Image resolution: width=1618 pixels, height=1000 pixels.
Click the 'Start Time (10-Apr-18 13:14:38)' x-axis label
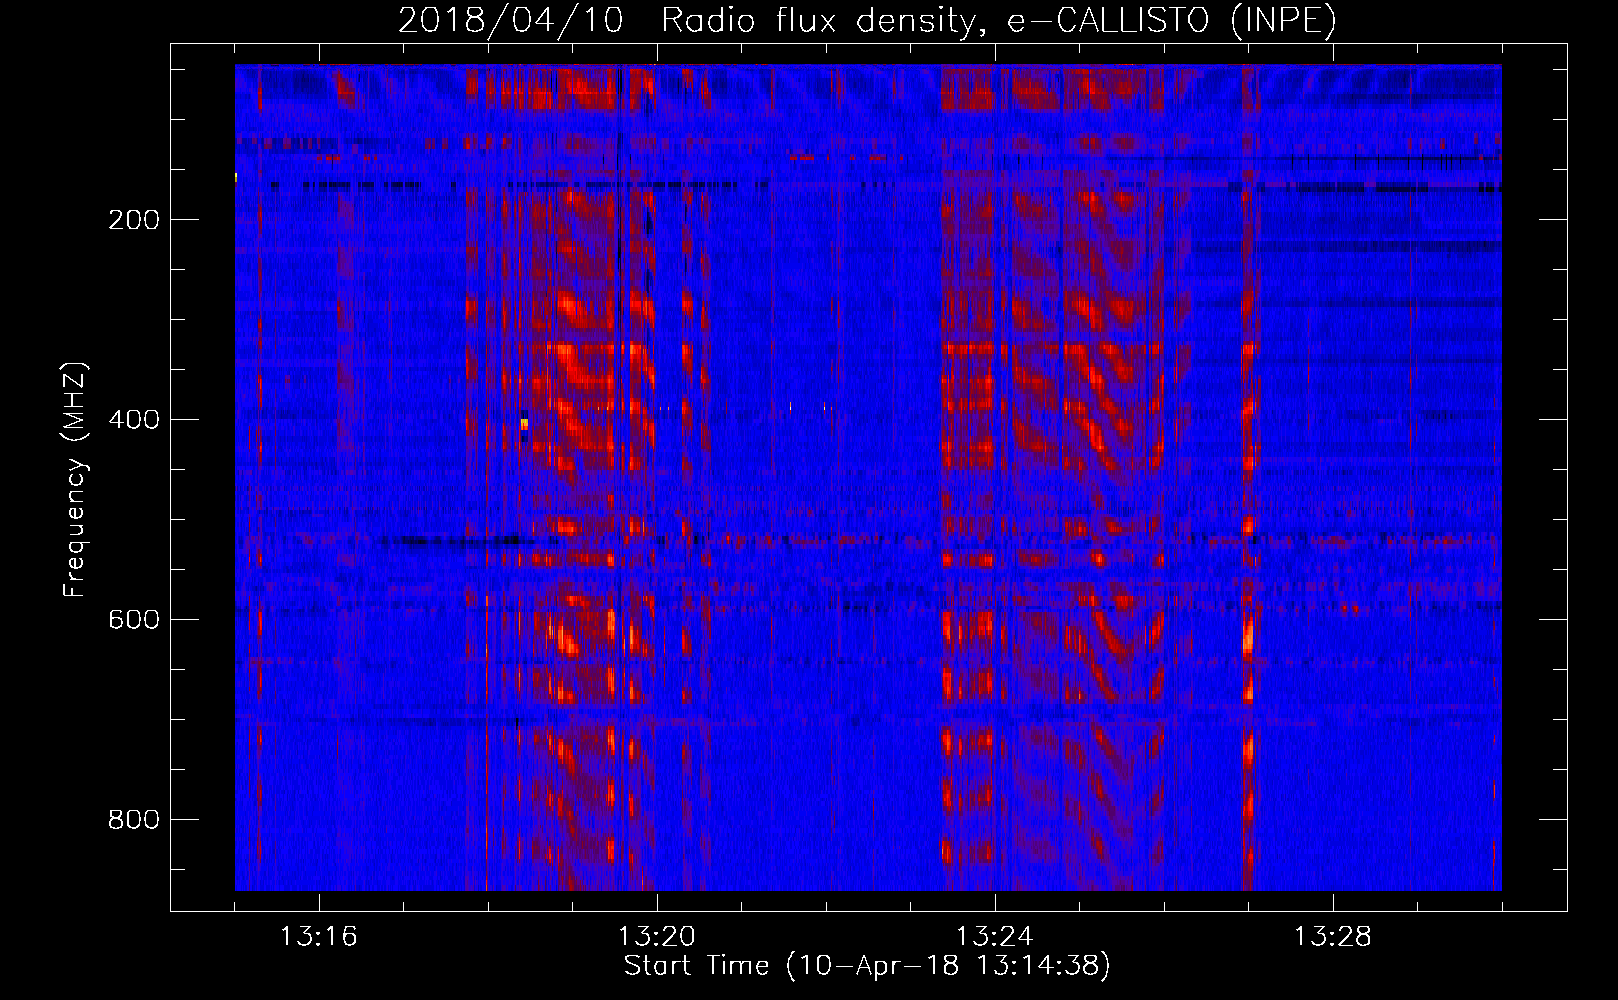click(x=867, y=966)
